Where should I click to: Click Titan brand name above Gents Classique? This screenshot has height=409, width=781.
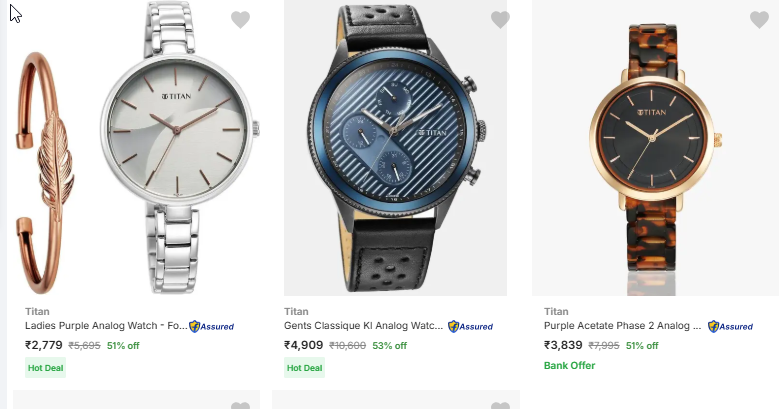(x=297, y=311)
